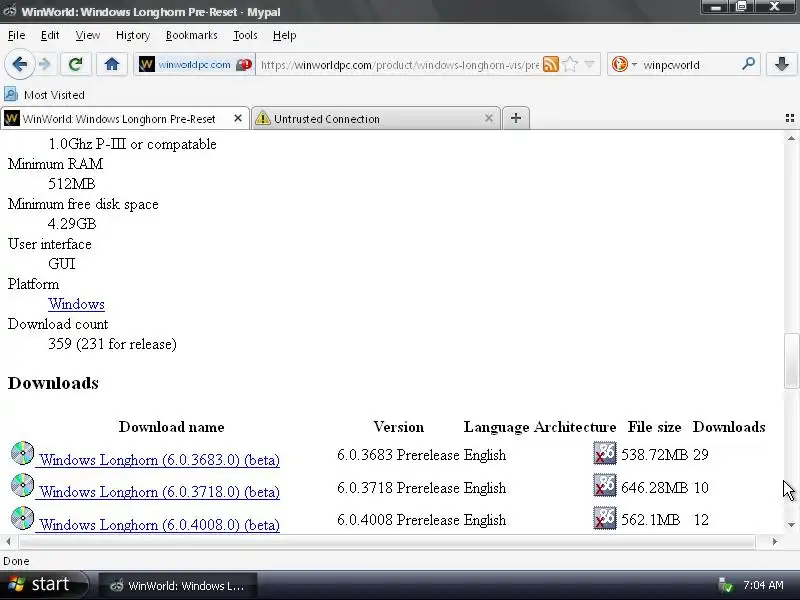Click the disc icon for Longhorn 6.0.3718.0
Viewport: 800px width, 600px height.
22,485
